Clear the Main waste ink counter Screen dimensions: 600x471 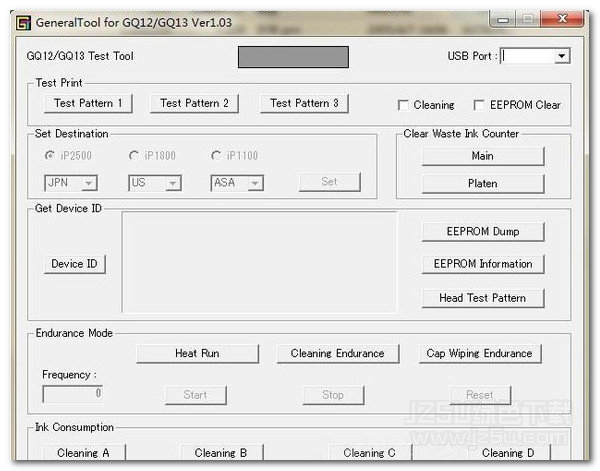(x=482, y=156)
